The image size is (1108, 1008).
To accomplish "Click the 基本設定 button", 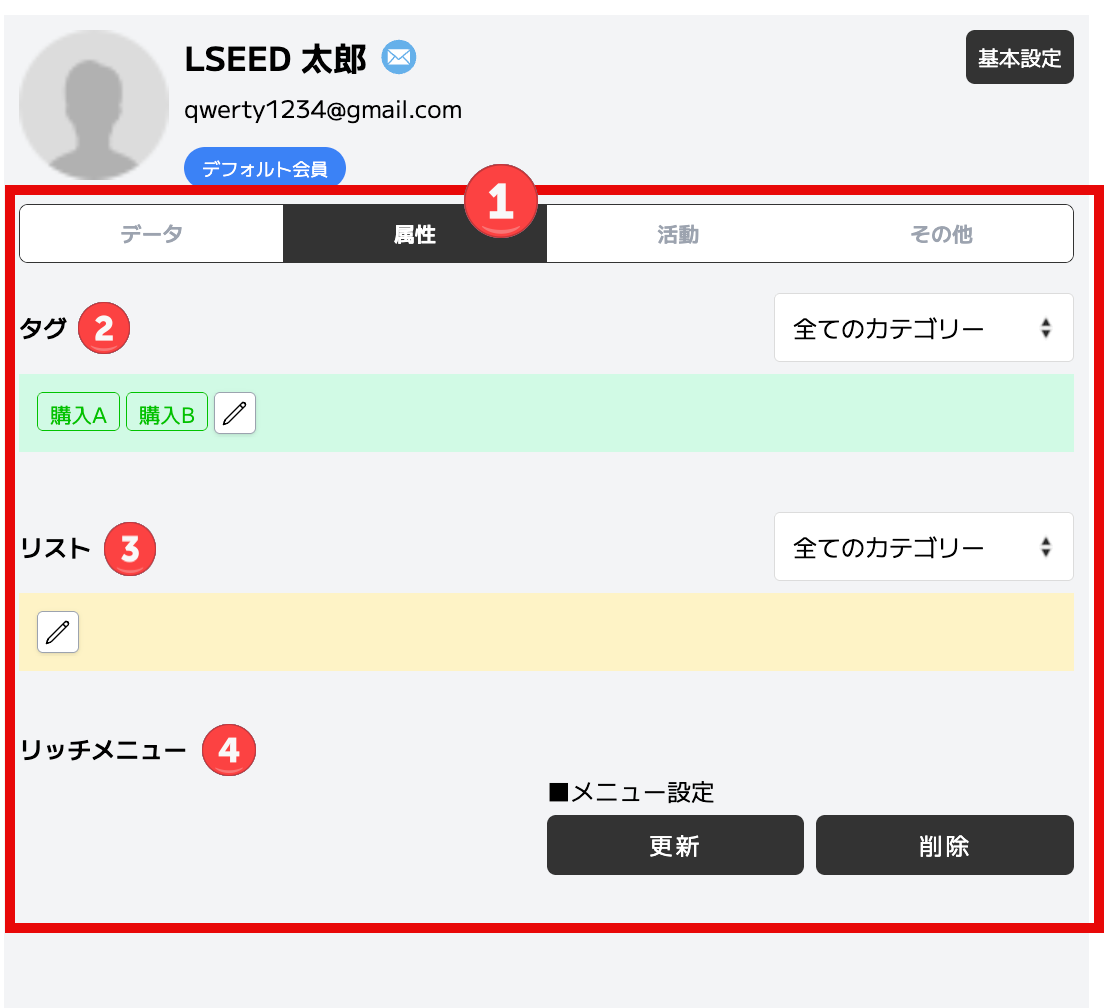I will (x=1020, y=57).
